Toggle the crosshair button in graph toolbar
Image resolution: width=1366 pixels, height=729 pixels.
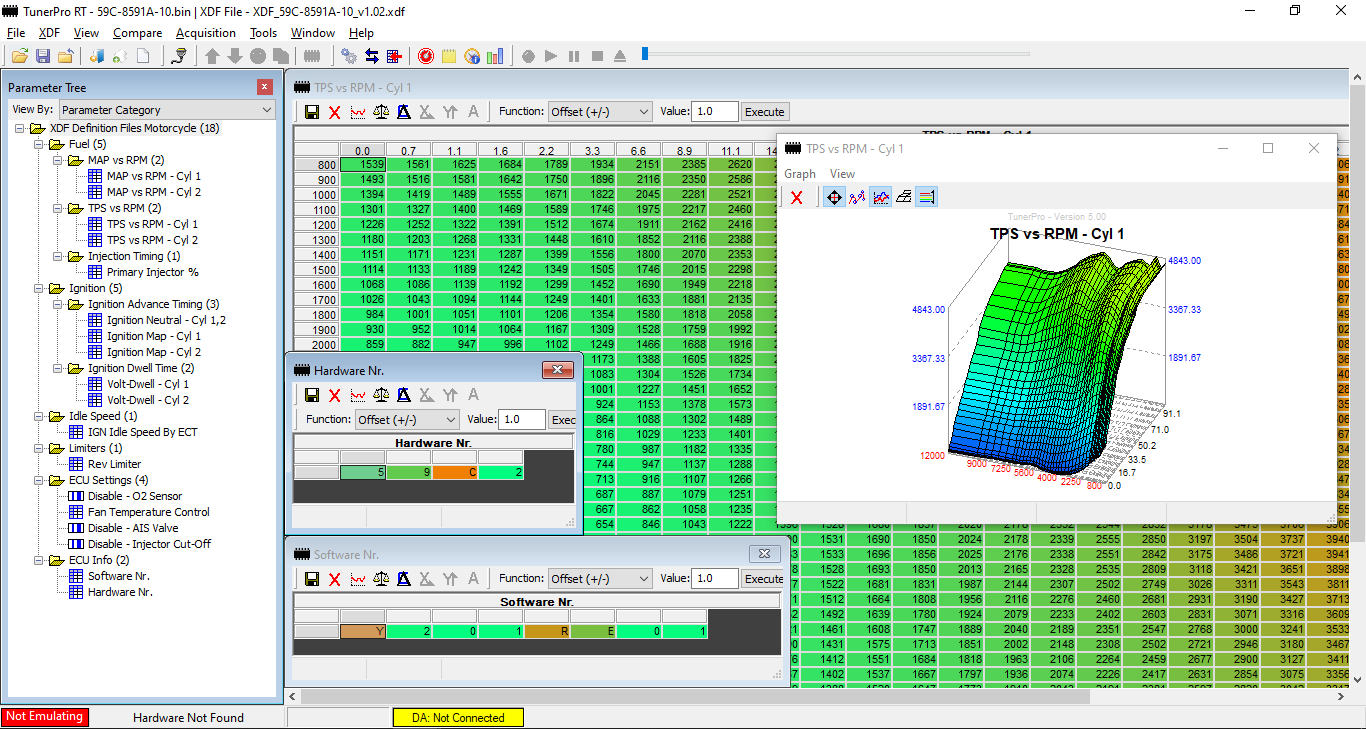pos(832,198)
